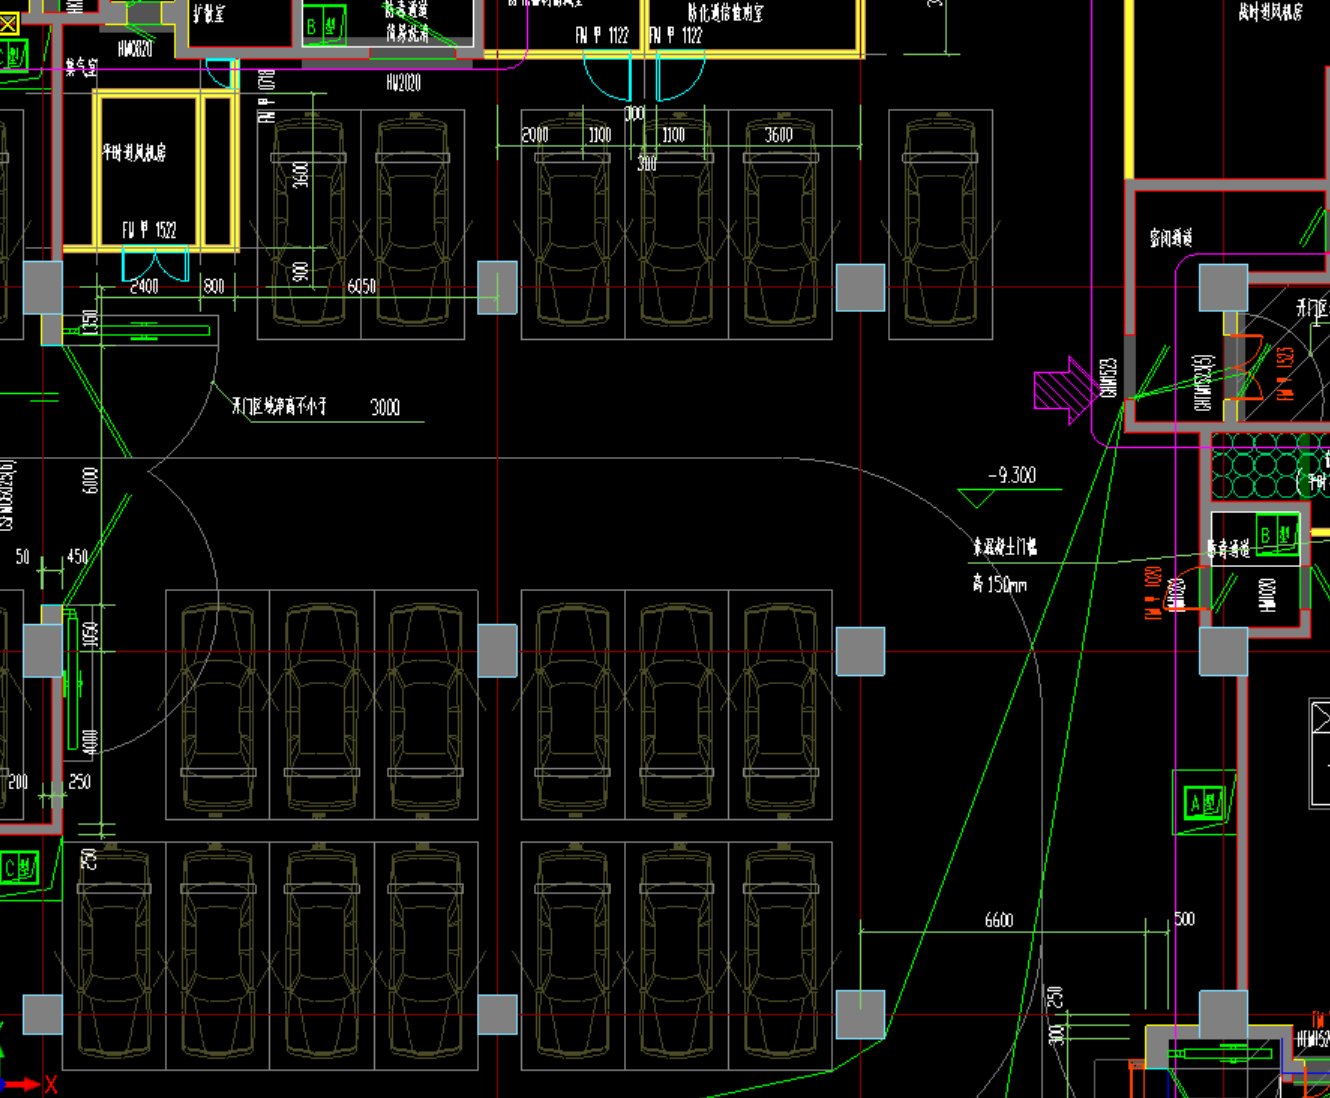Select the vertical 900 dimension text
The height and width of the screenshot is (1098, 1330).
(301, 272)
